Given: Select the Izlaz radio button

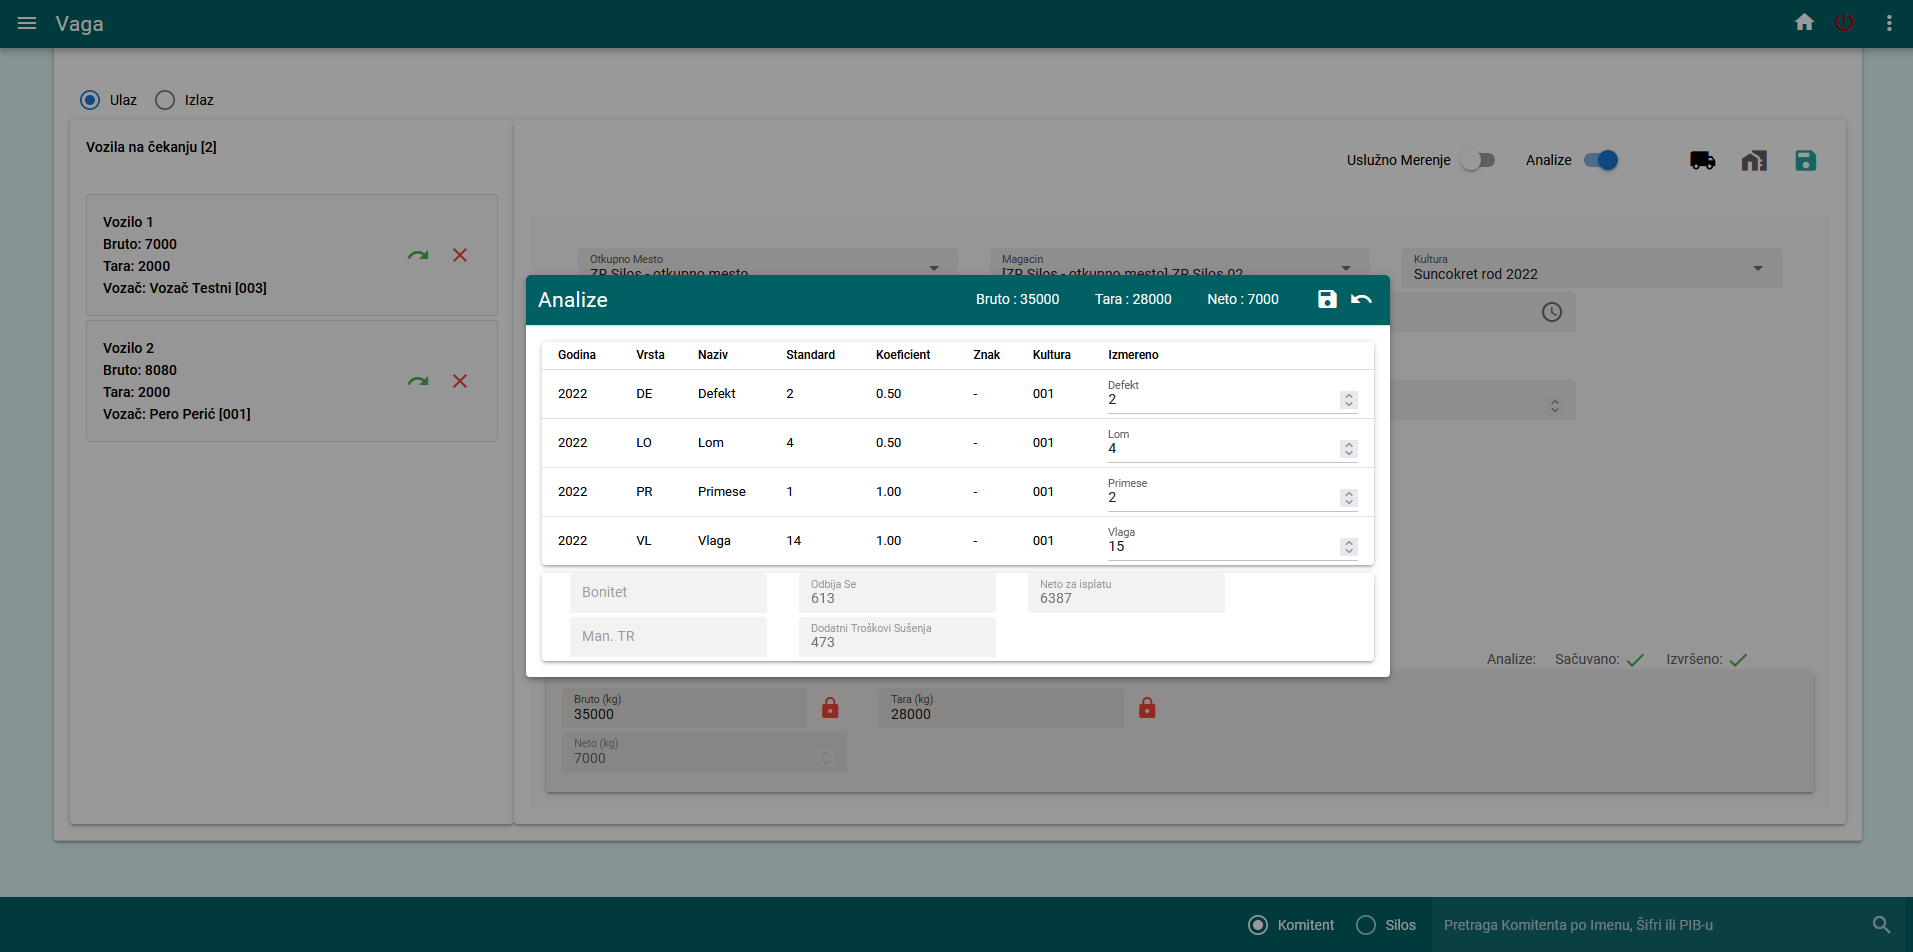Looking at the screenshot, I should click(x=164, y=100).
